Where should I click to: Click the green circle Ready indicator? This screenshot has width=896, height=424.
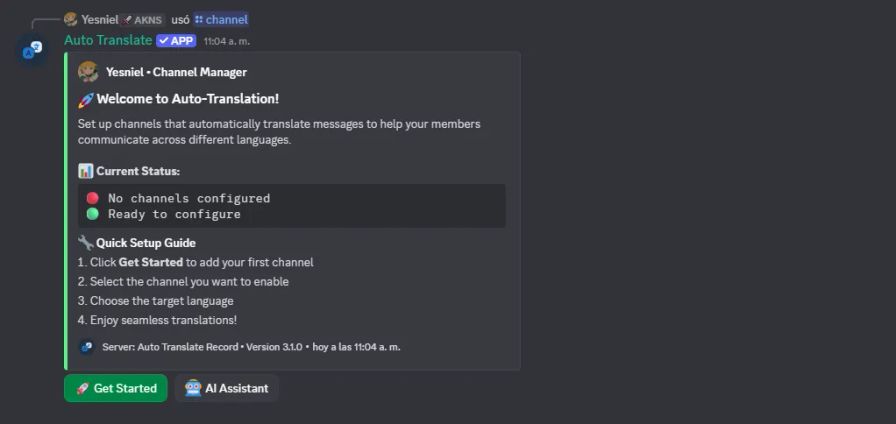click(93, 214)
